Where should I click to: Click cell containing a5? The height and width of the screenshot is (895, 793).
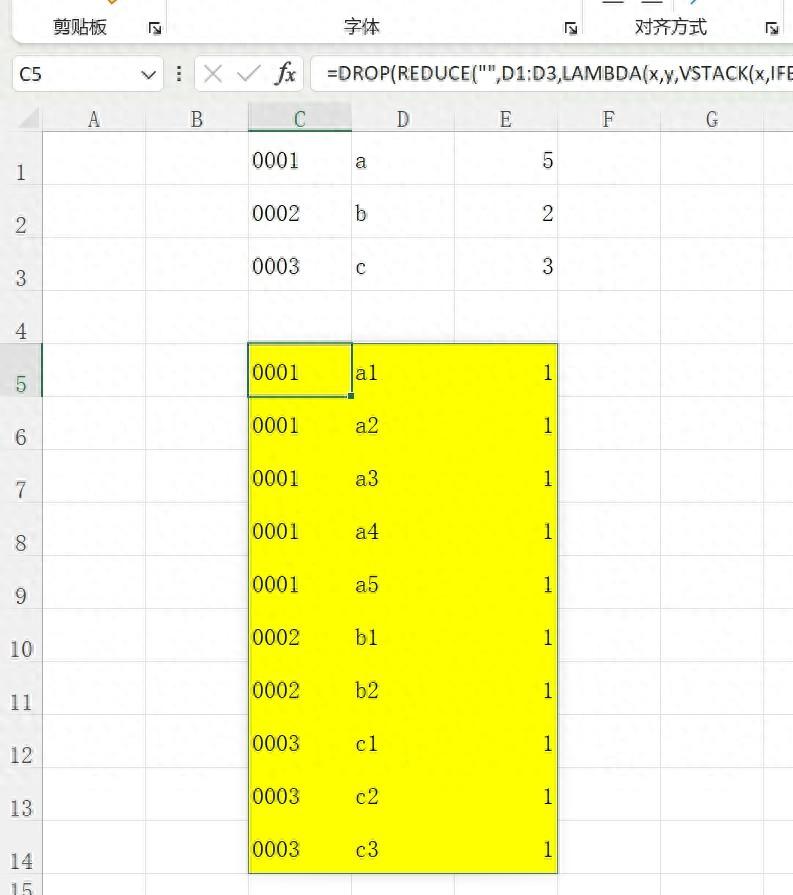[x=403, y=582]
